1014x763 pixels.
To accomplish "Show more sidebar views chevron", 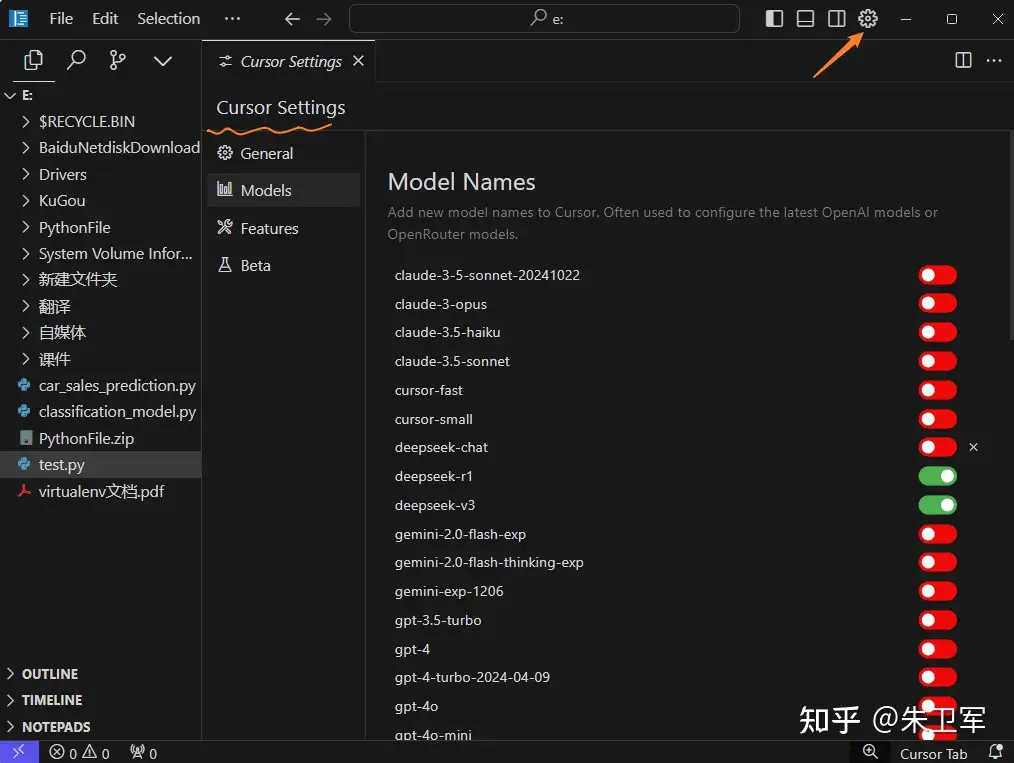I will 162,61.
